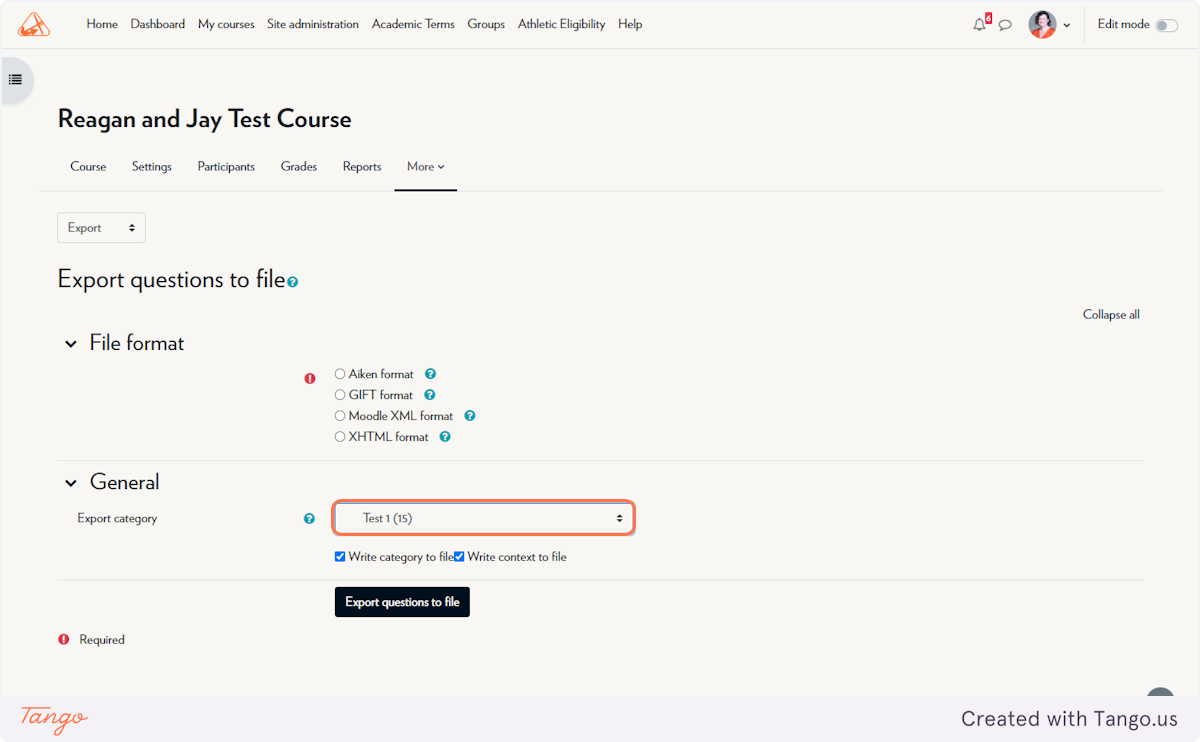1200x742 pixels.
Task: Select XHTML format radio button
Action: pyautogui.click(x=340, y=437)
